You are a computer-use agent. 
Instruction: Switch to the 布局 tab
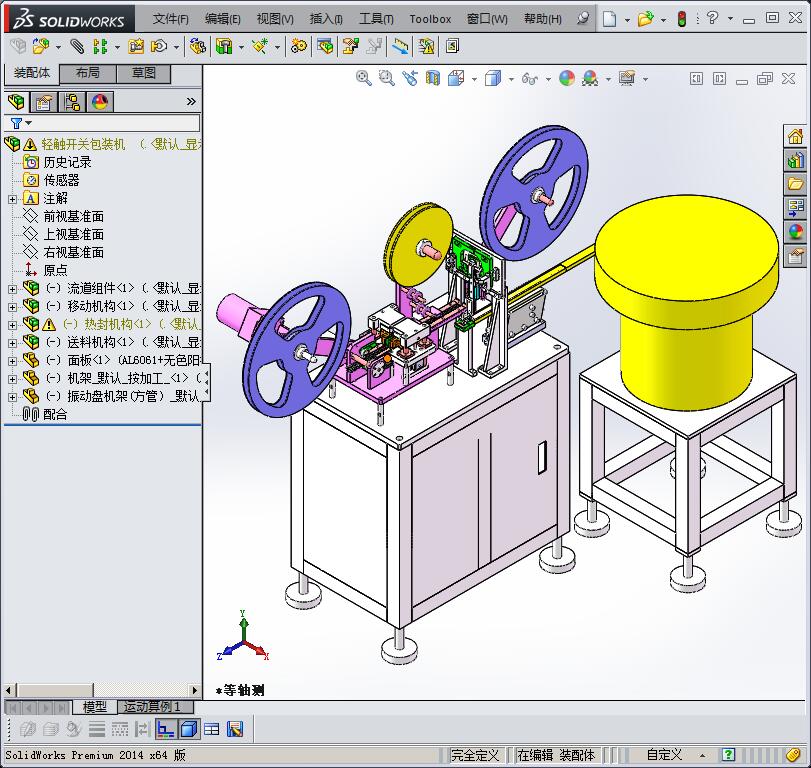point(88,73)
